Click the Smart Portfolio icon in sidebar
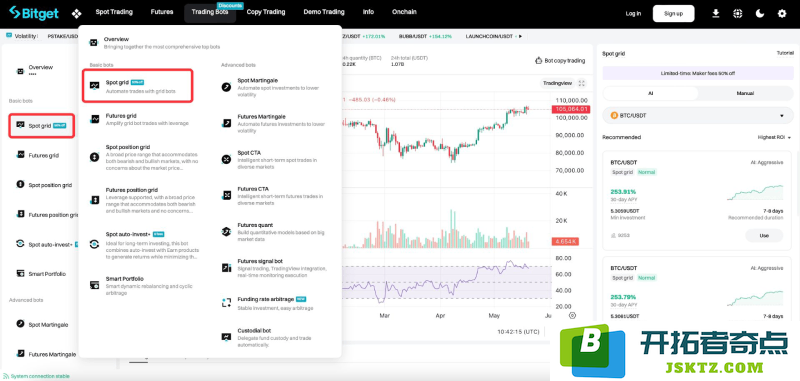This screenshot has height=381, width=800. (x=20, y=274)
